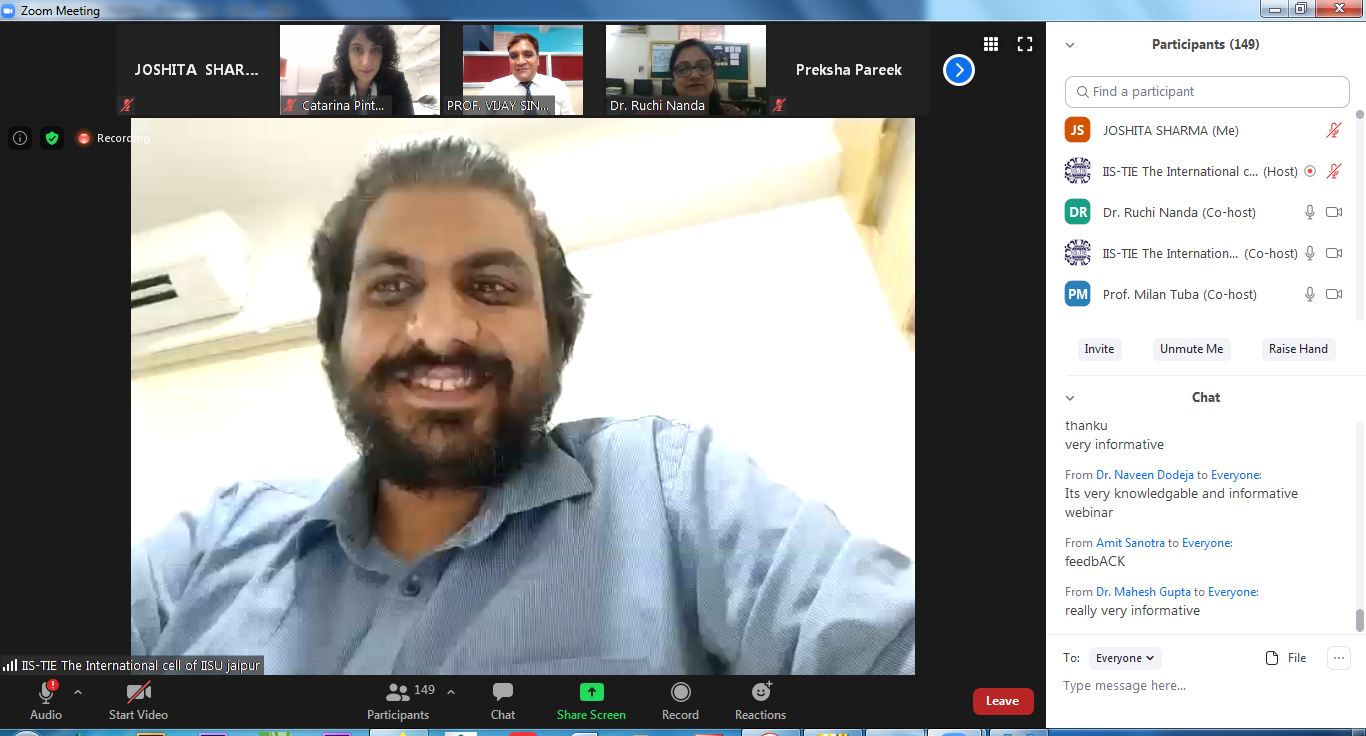Expand audio options arrow
Screen dimensions: 1366x736
[78, 691]
